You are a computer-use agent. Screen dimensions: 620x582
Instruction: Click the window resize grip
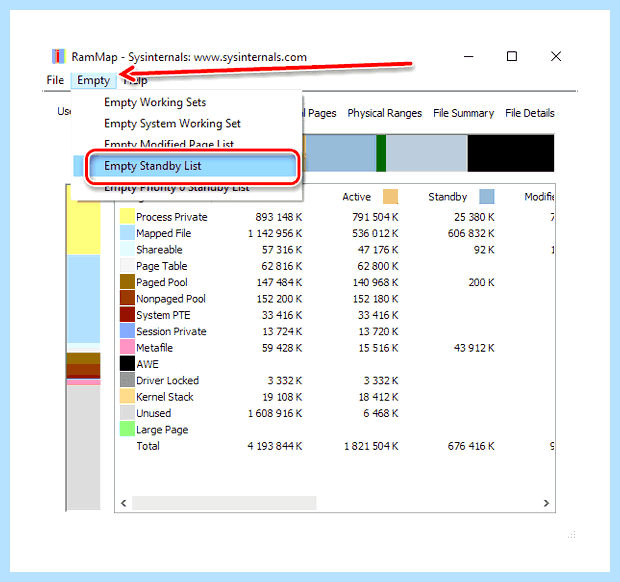tap(572, 535)
